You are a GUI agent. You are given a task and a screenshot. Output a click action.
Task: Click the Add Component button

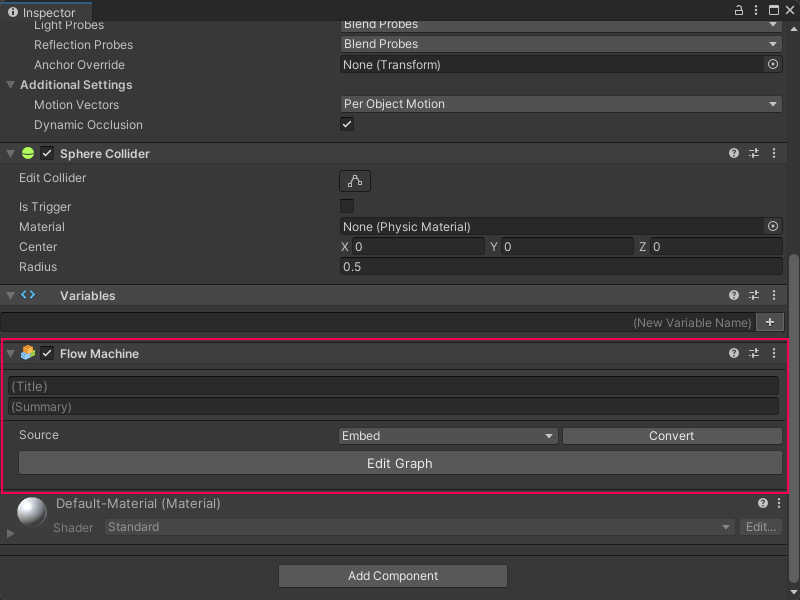click(393, 576)
